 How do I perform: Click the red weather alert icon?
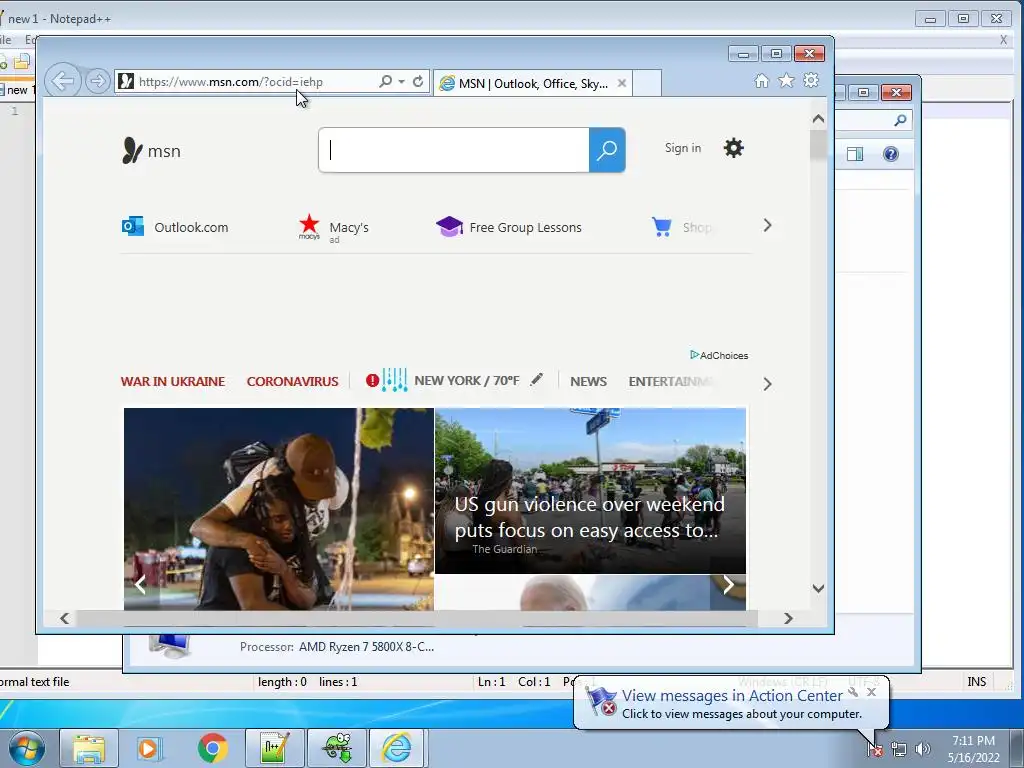coord(372,380)
